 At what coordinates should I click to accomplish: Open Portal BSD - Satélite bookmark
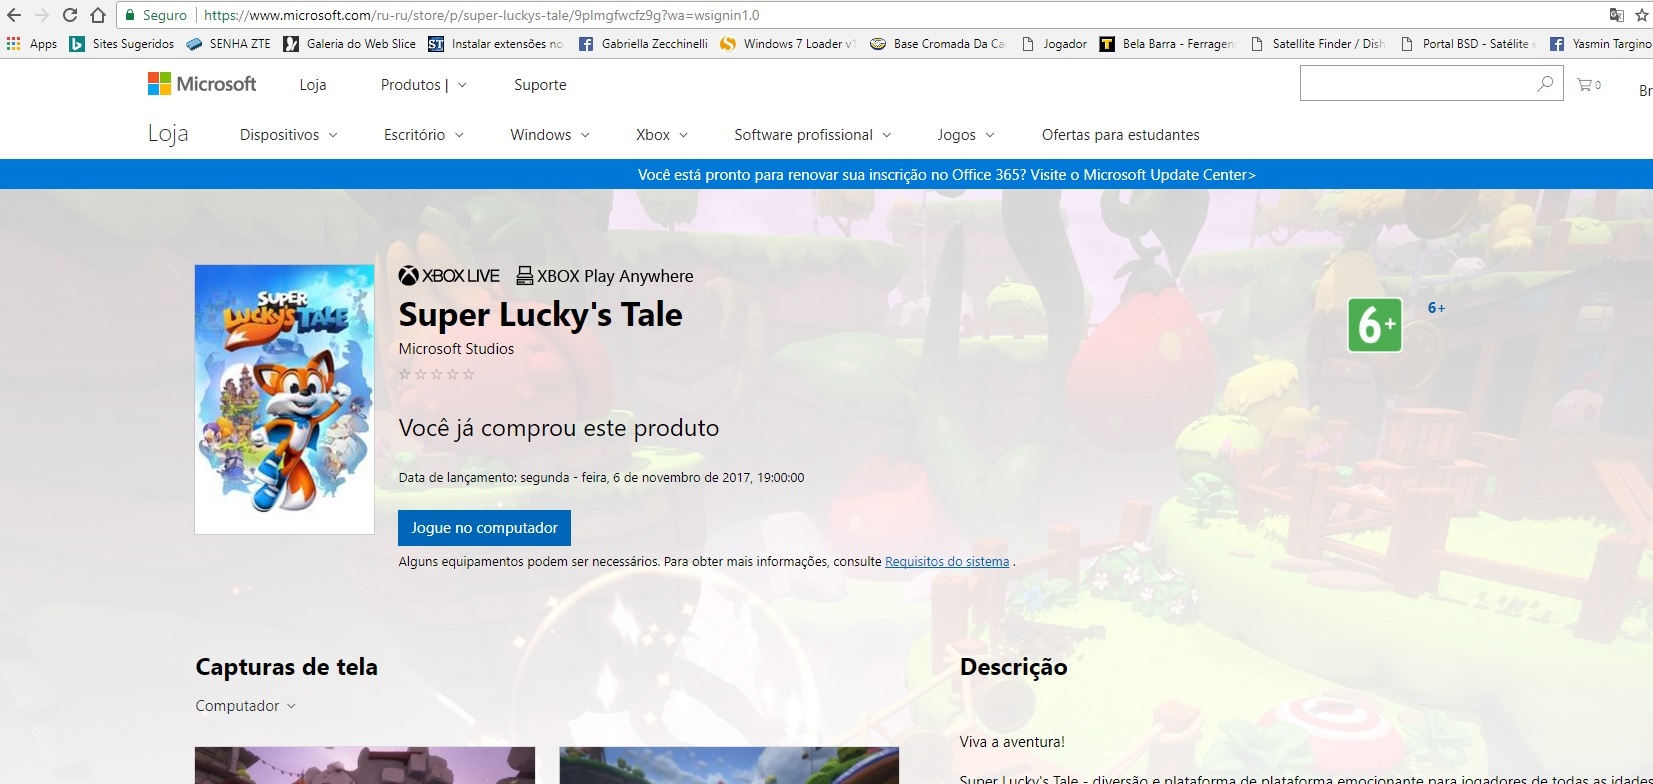(1468, 44)
